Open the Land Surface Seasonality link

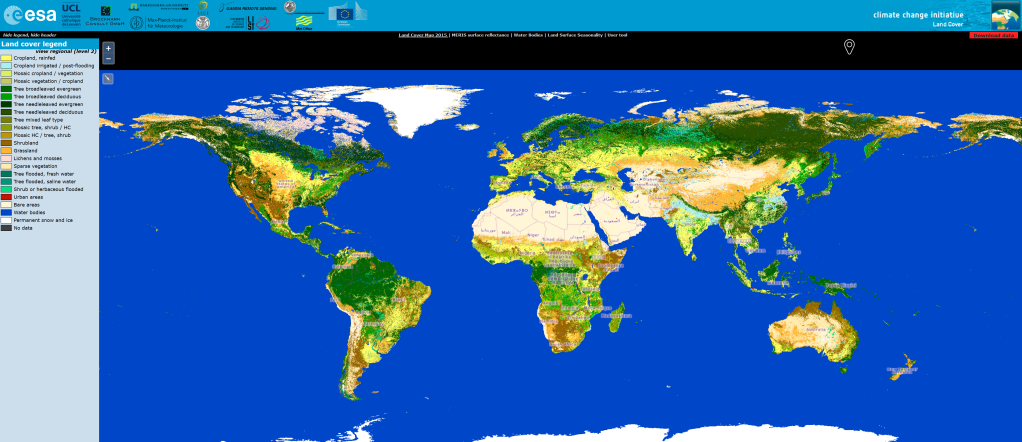[574, 35]
